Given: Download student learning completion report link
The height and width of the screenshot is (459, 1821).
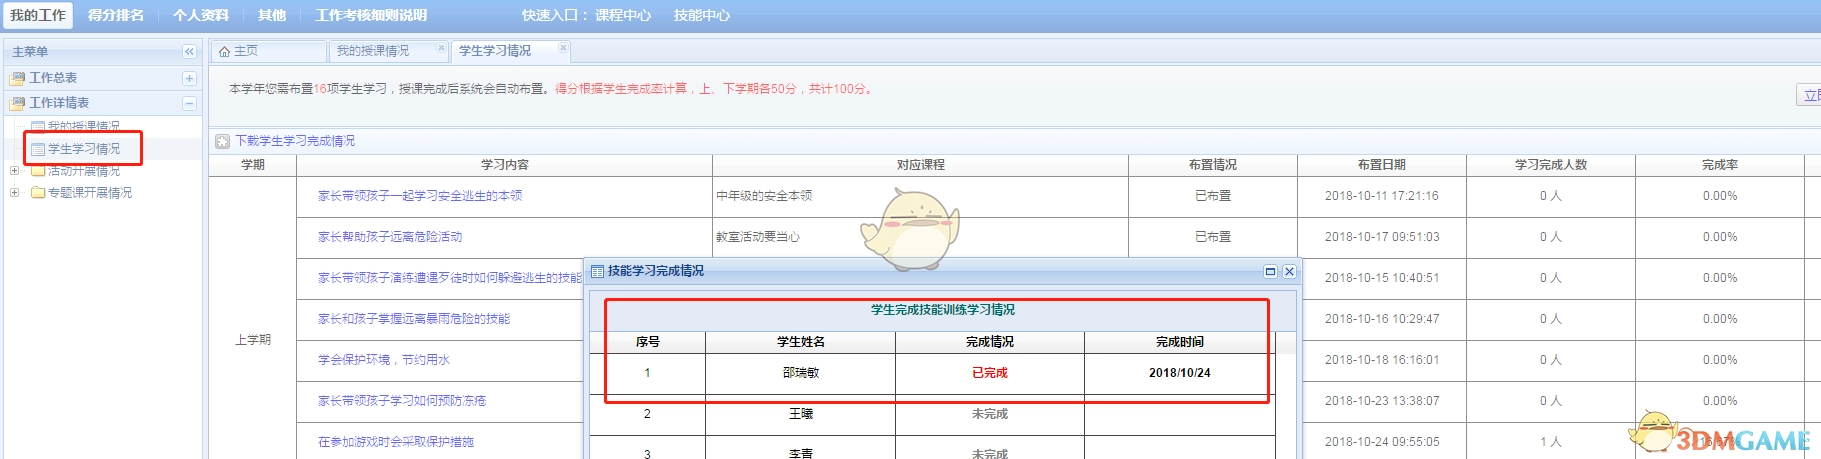Looking at the screenshot, I should (295, 141).
